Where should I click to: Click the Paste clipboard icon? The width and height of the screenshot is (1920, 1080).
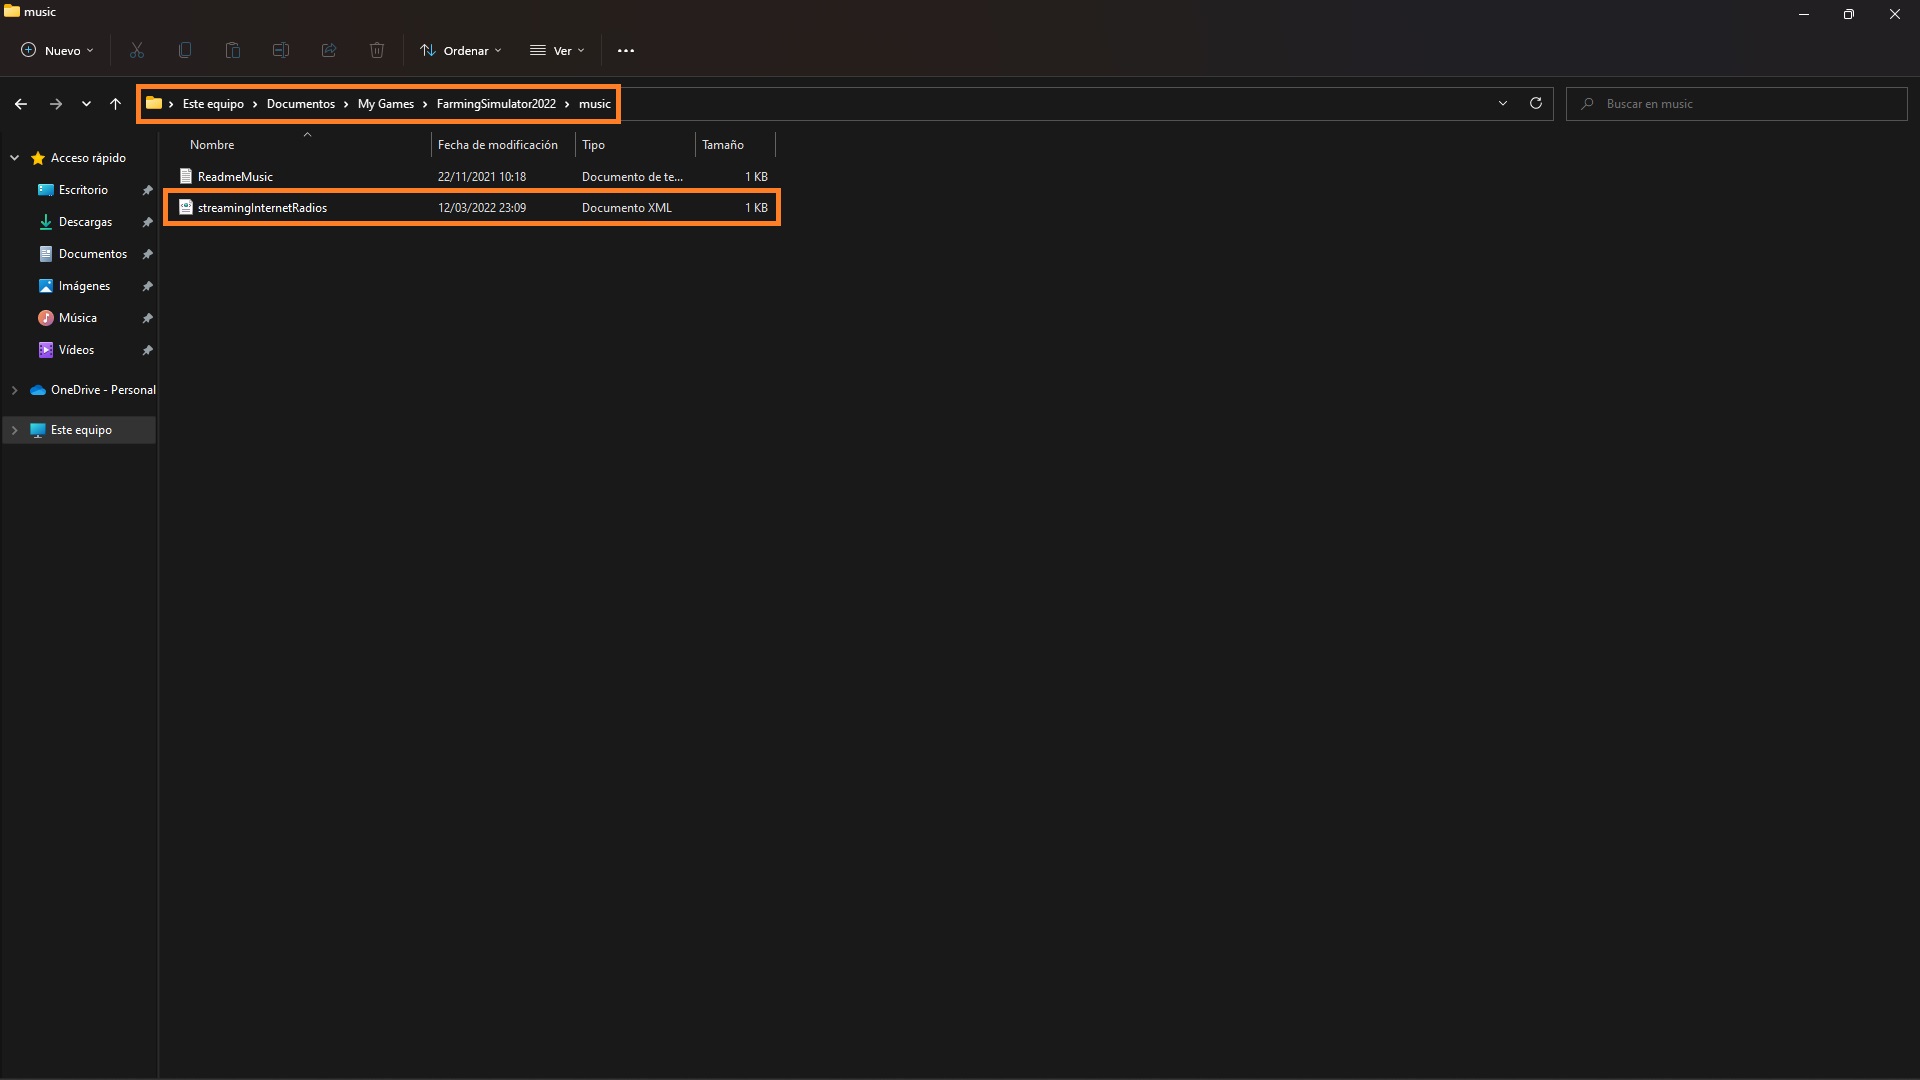[233, 50]
